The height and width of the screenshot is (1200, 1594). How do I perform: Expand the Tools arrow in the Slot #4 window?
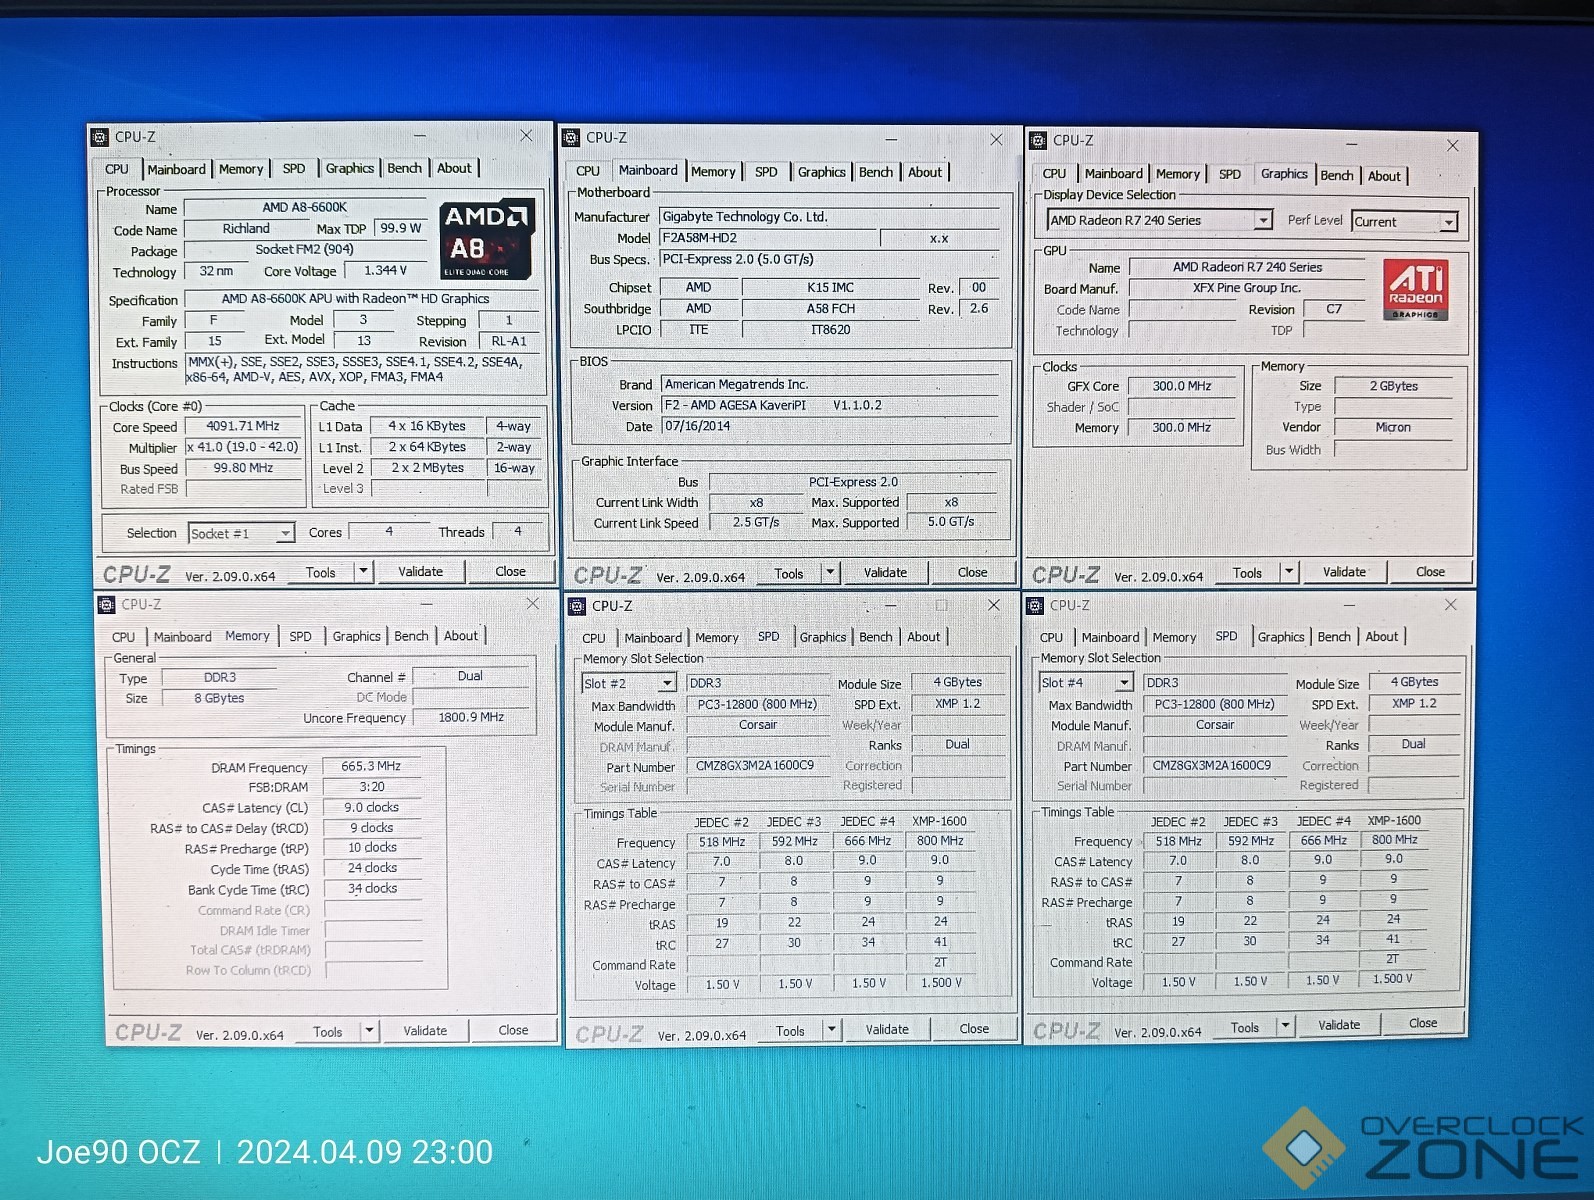(1286, 1026)
